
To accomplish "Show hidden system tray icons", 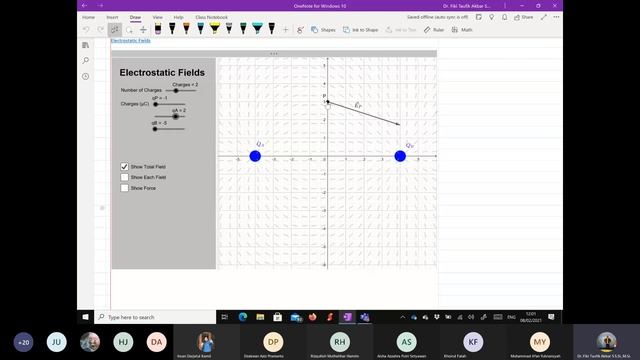I will (x=402, y=317).
